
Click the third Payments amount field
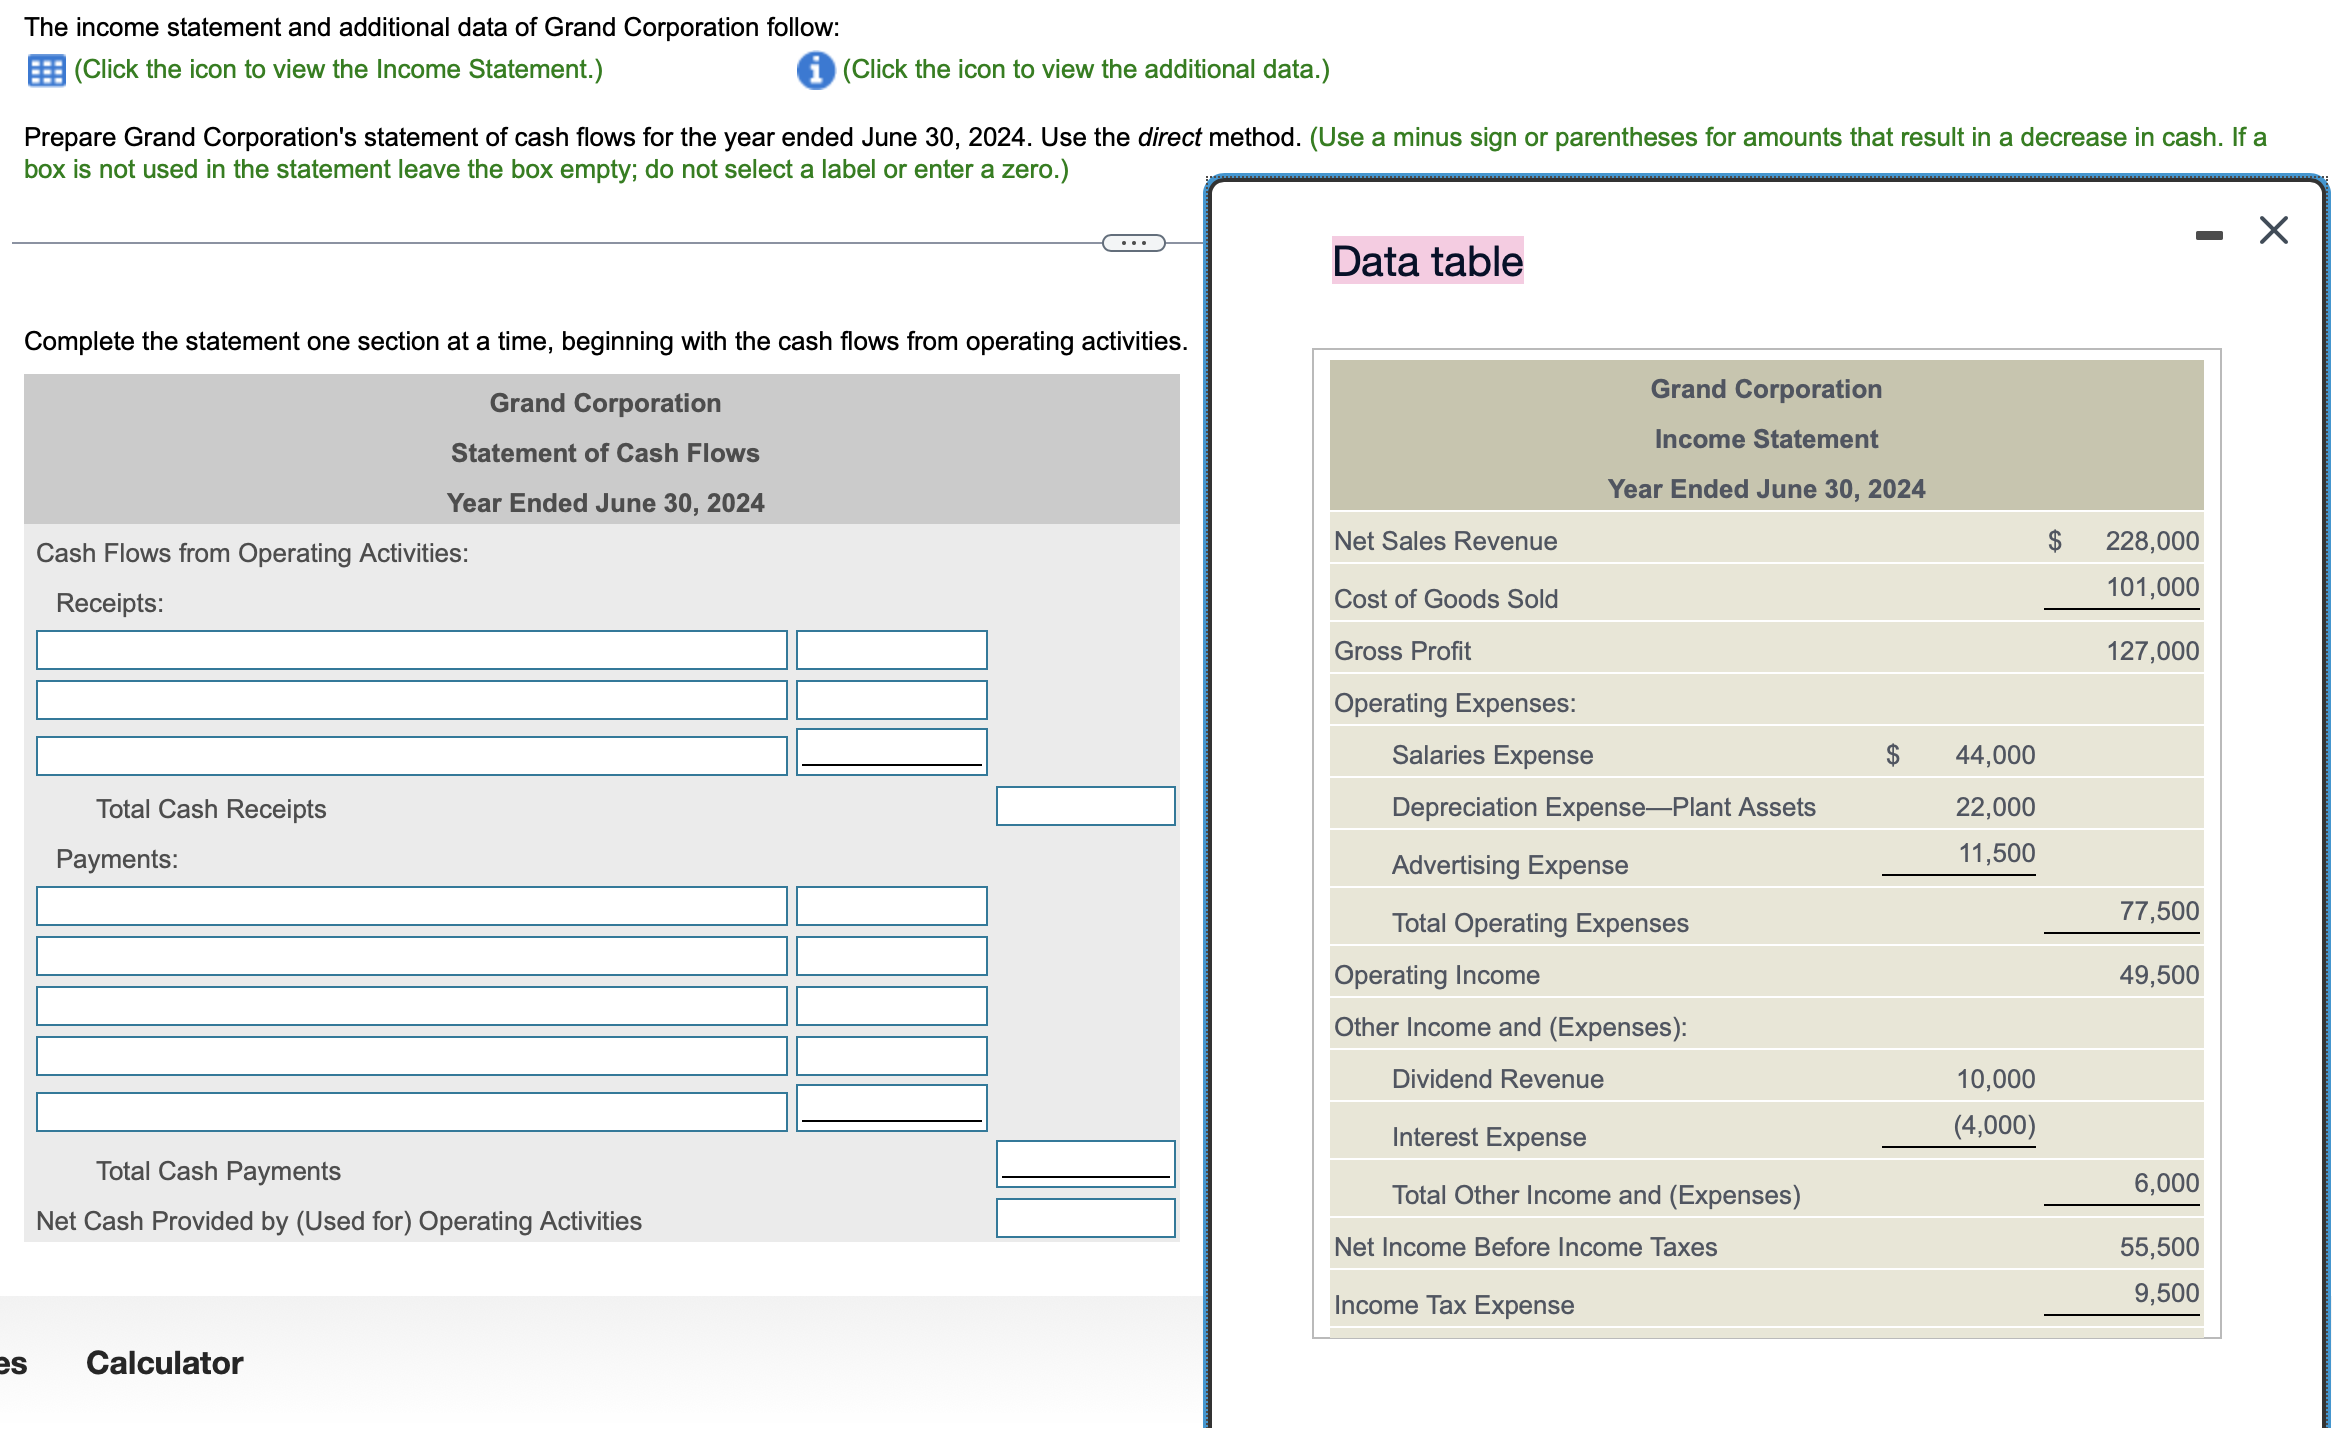coord(891,1006)
